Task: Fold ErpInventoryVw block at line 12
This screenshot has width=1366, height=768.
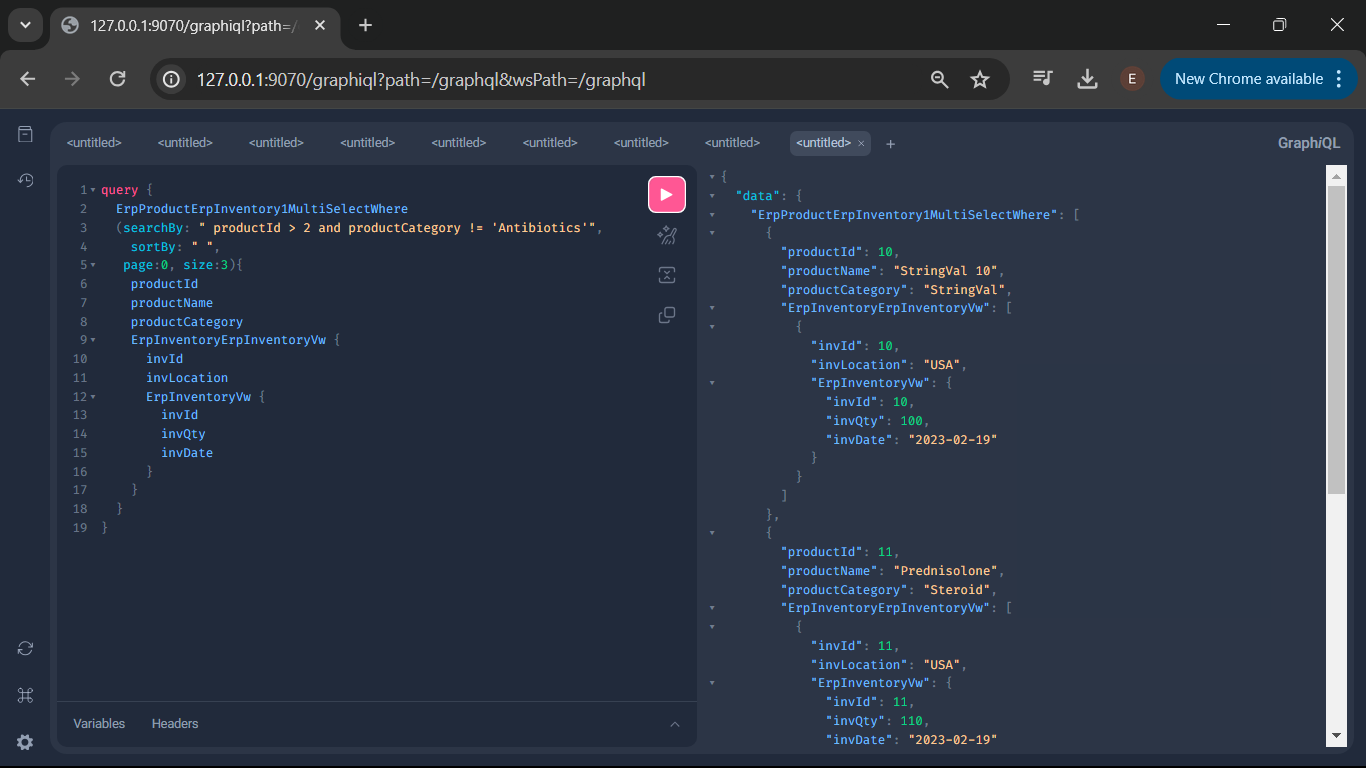Action: click(x=93, y=397)
